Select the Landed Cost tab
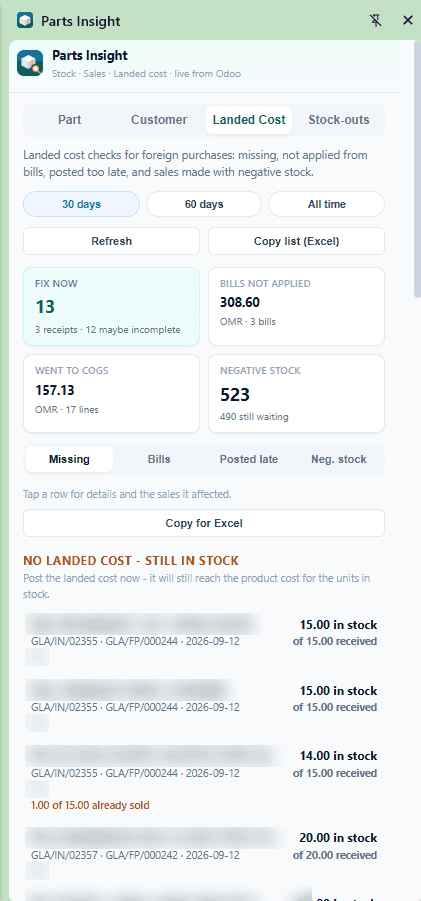The width and height of the screenshot is (421, 901). click(249, 120)
